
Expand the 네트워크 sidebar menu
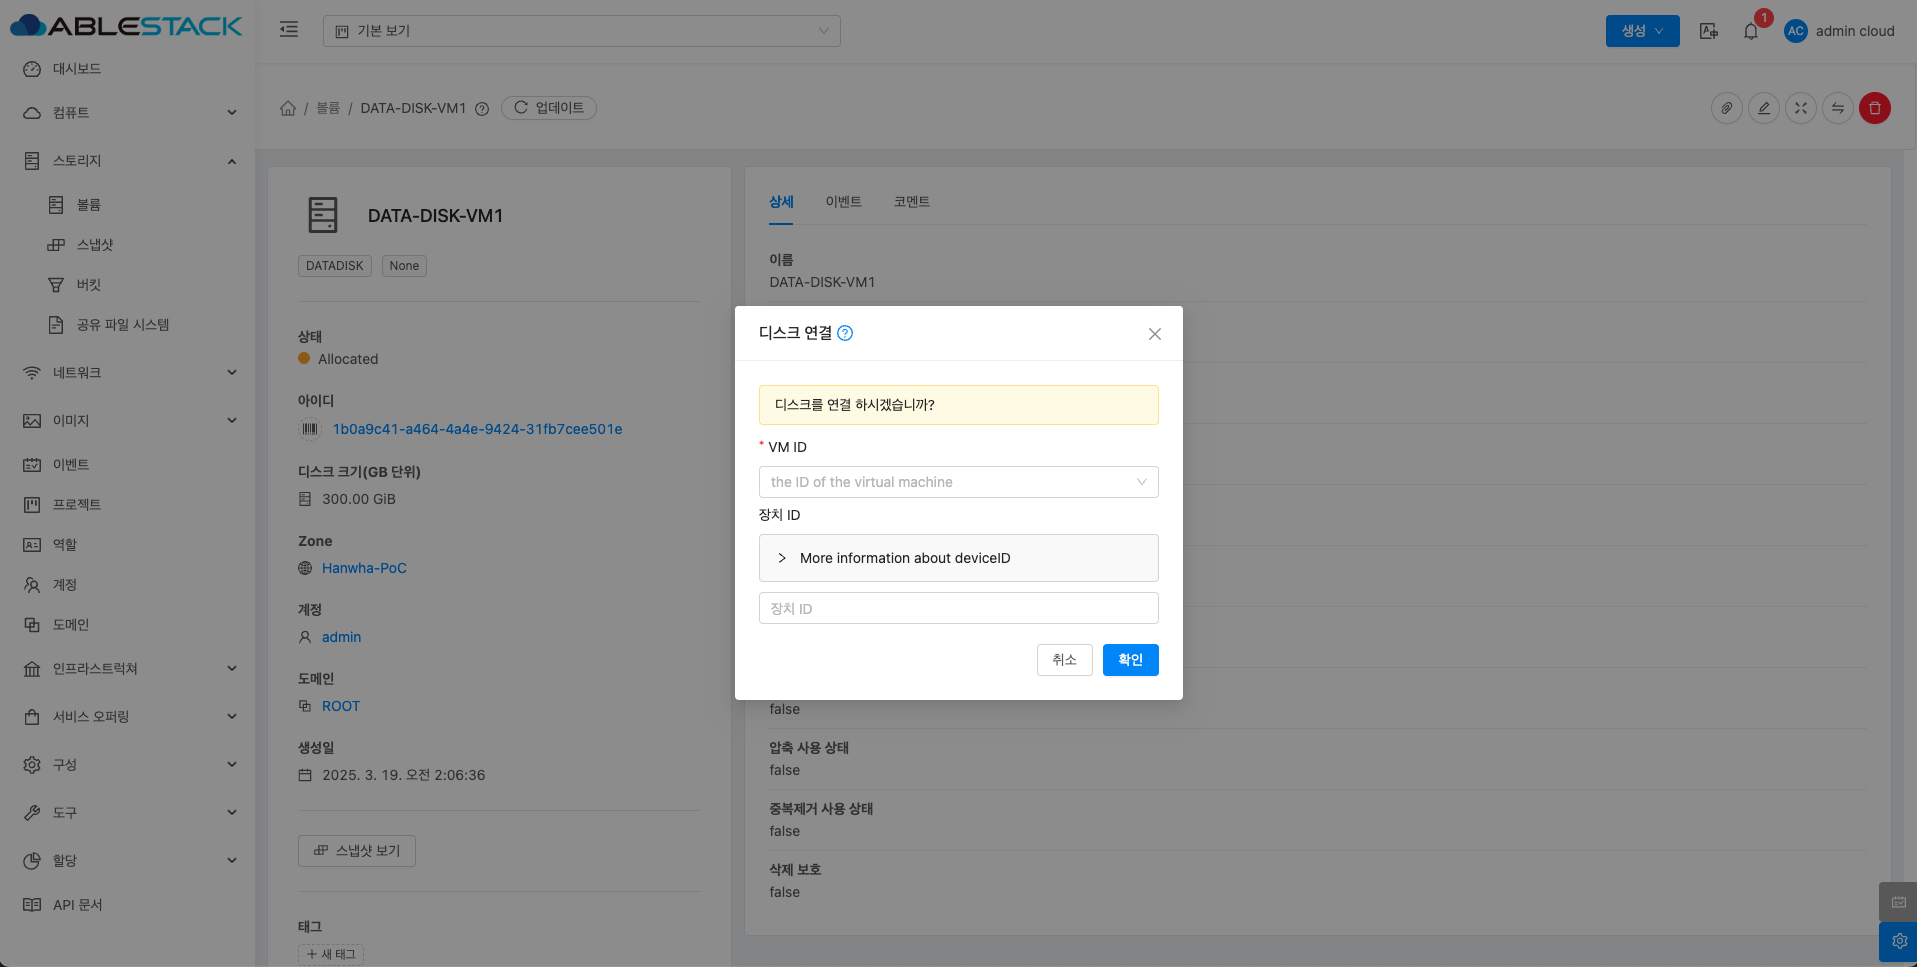(128, 373)
